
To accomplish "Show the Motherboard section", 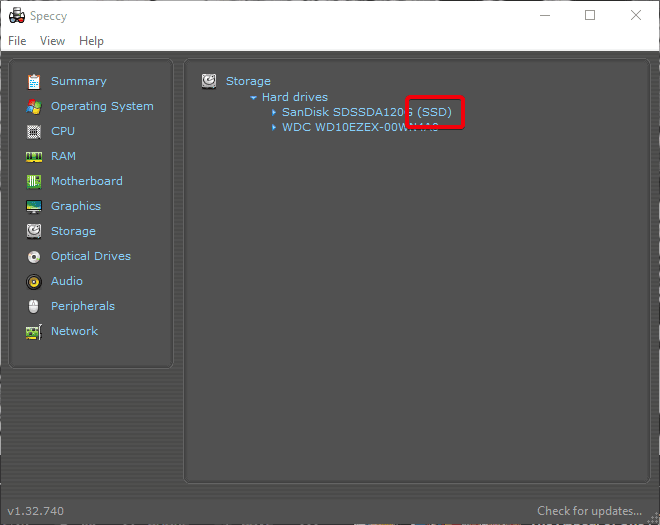I will (x=87, y=181).
